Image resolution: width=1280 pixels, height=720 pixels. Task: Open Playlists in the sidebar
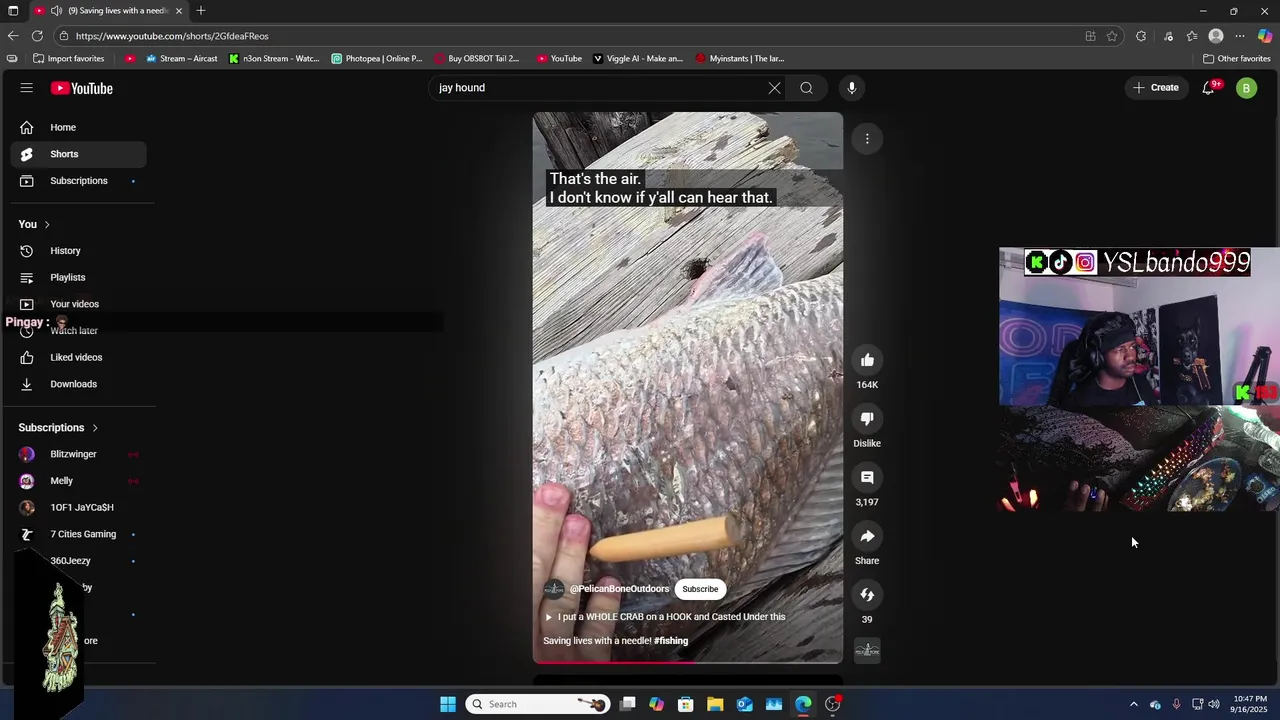click(x=78, y=277)
